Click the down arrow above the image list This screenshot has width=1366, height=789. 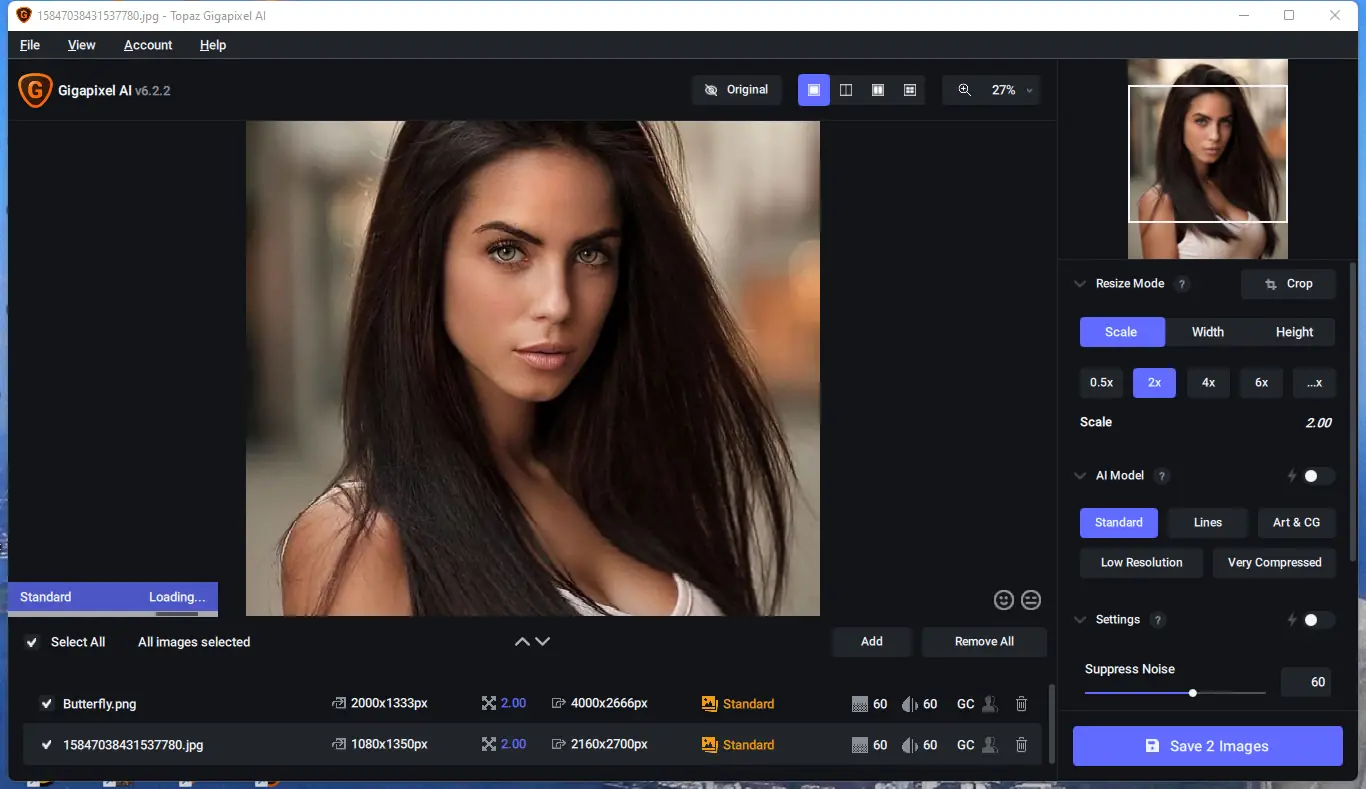click(543, 642)
